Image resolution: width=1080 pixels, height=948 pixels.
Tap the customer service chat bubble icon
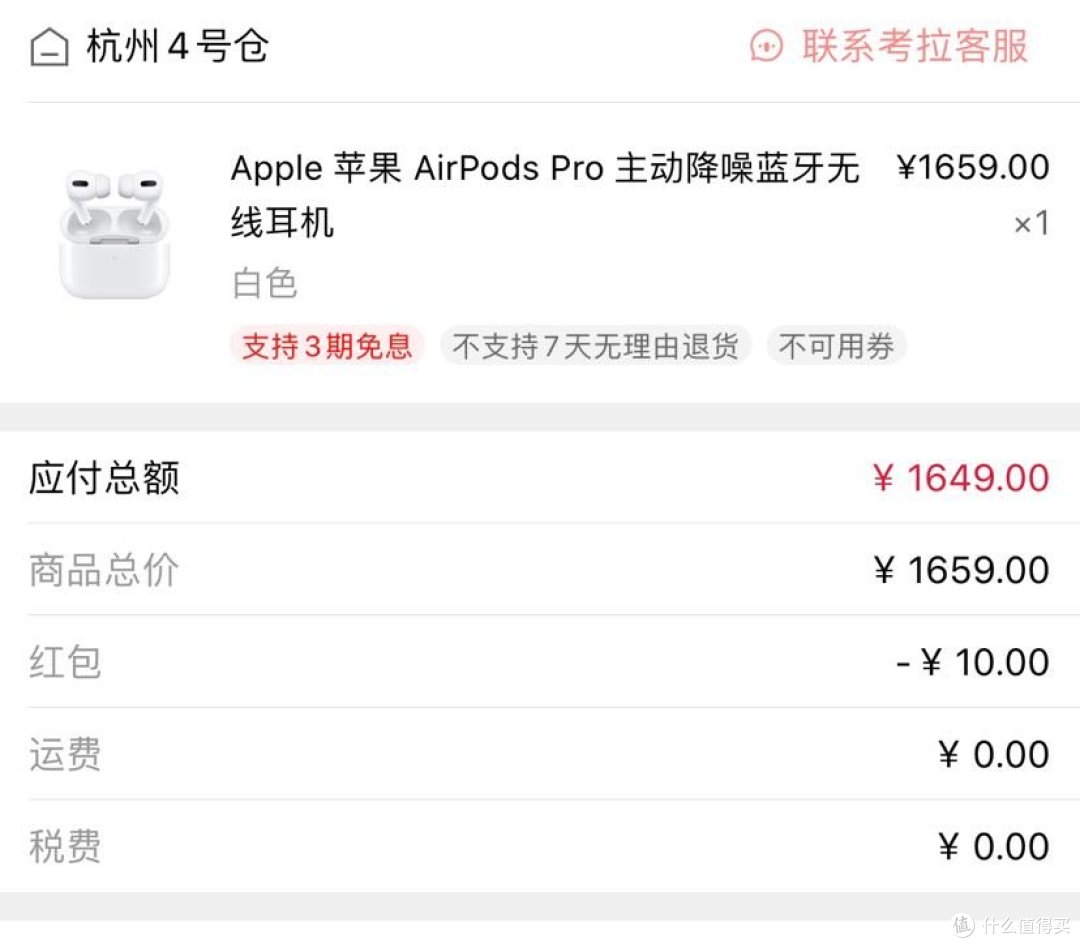coord(767,46)
